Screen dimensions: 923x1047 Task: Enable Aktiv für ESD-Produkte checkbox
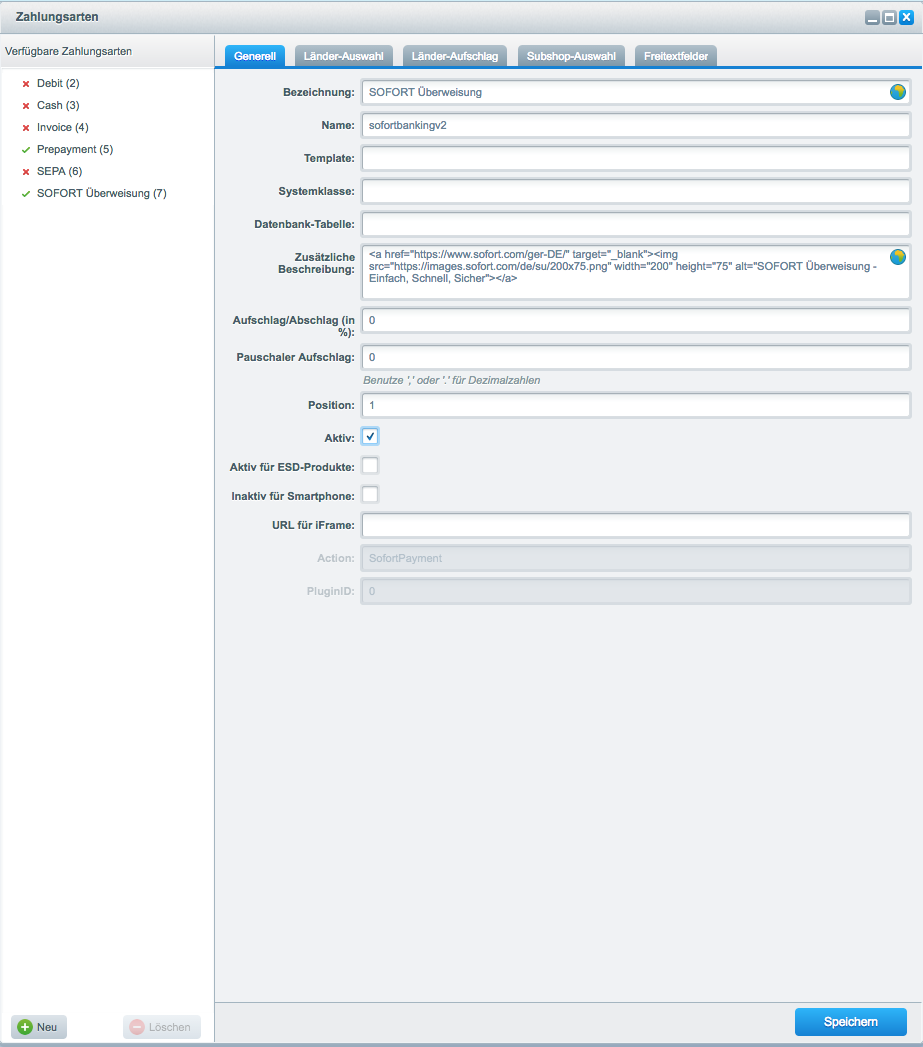pos(370,465)
